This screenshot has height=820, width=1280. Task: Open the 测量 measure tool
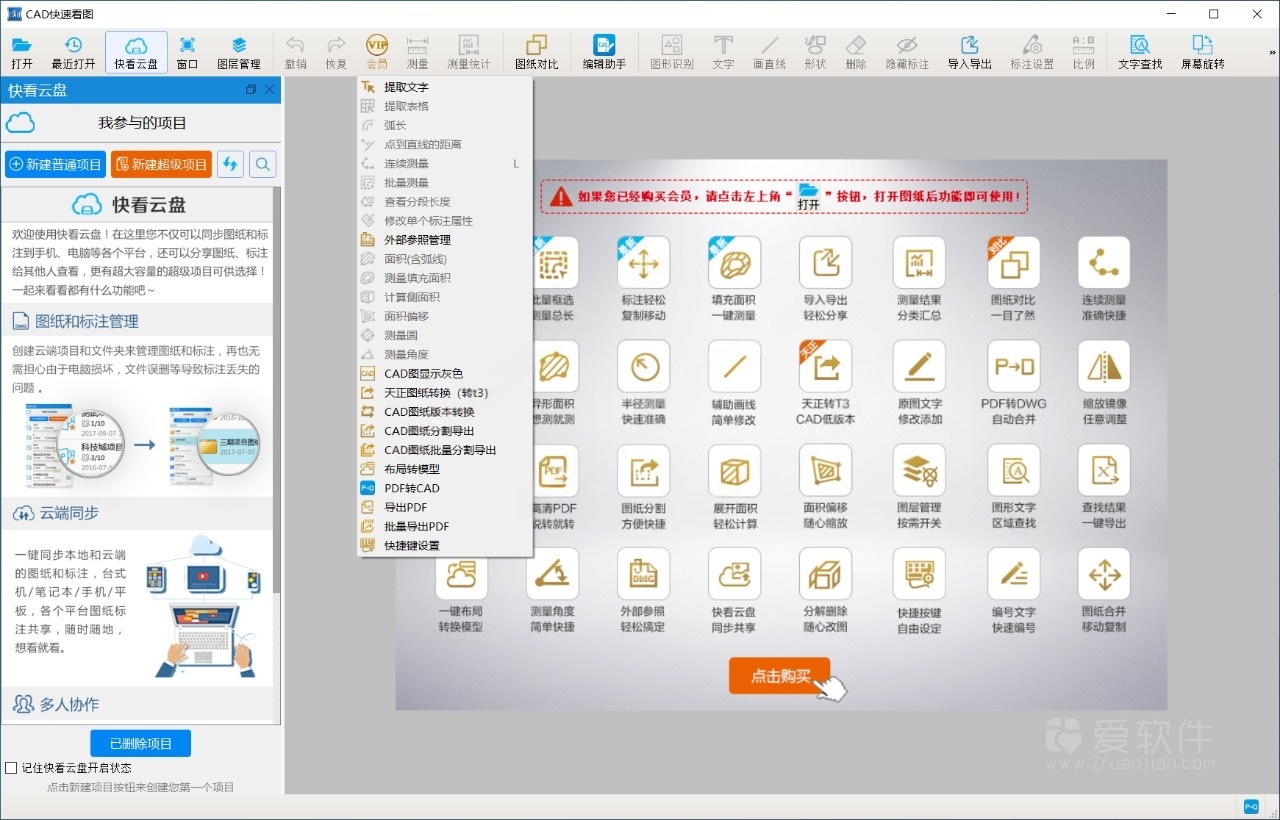417,51
